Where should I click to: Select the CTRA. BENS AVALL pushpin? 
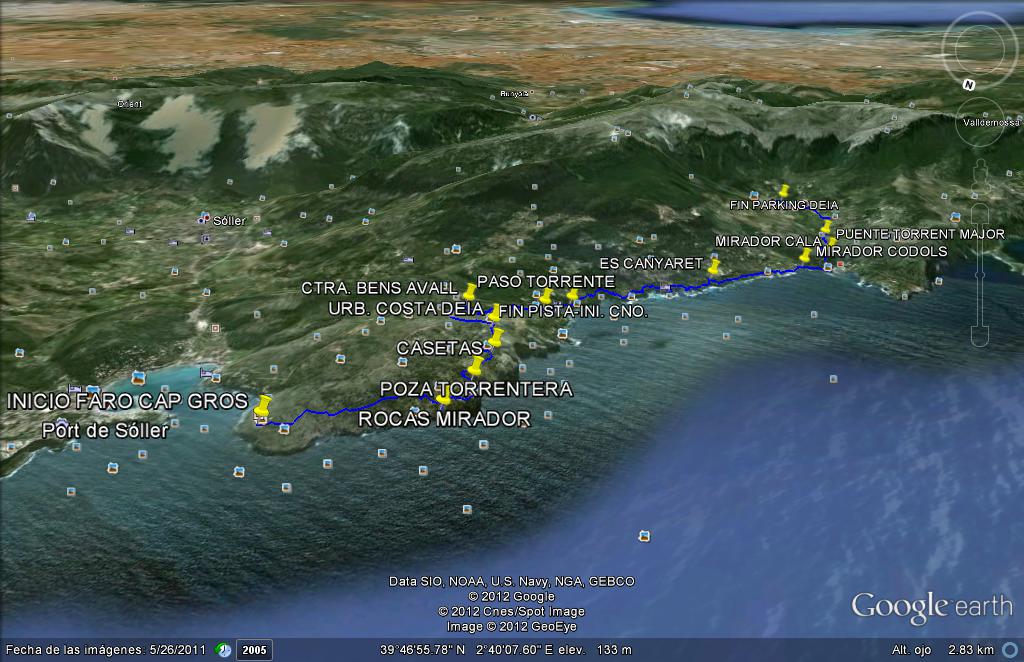click(x=470, y=292)
